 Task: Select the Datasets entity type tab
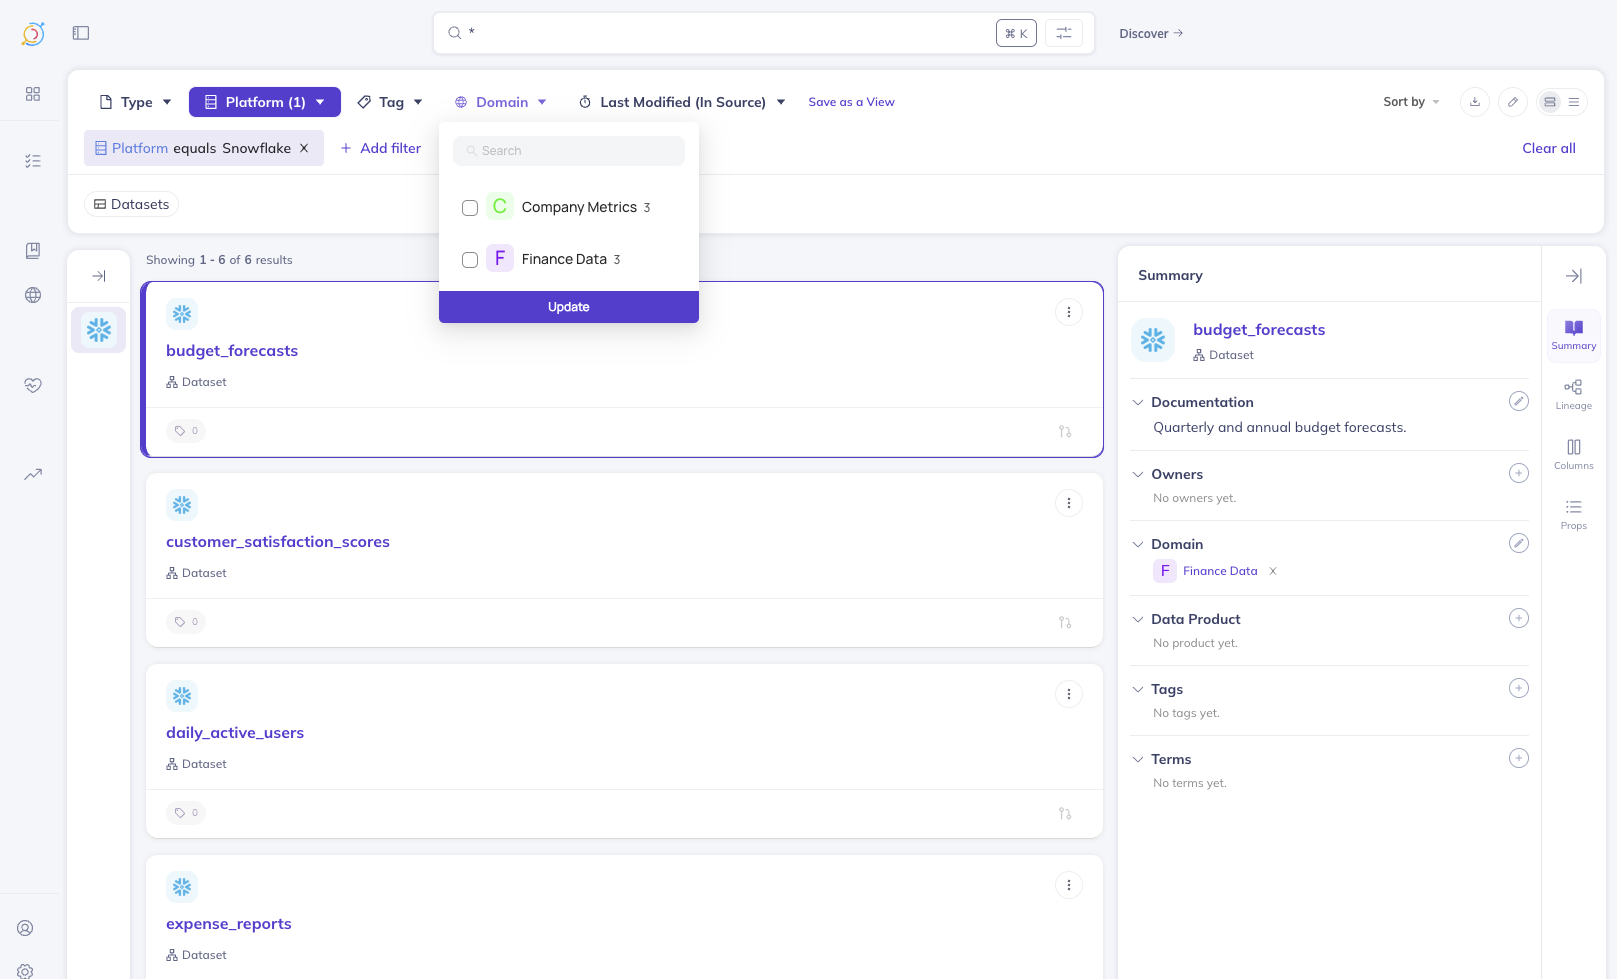tap(131, 204)
